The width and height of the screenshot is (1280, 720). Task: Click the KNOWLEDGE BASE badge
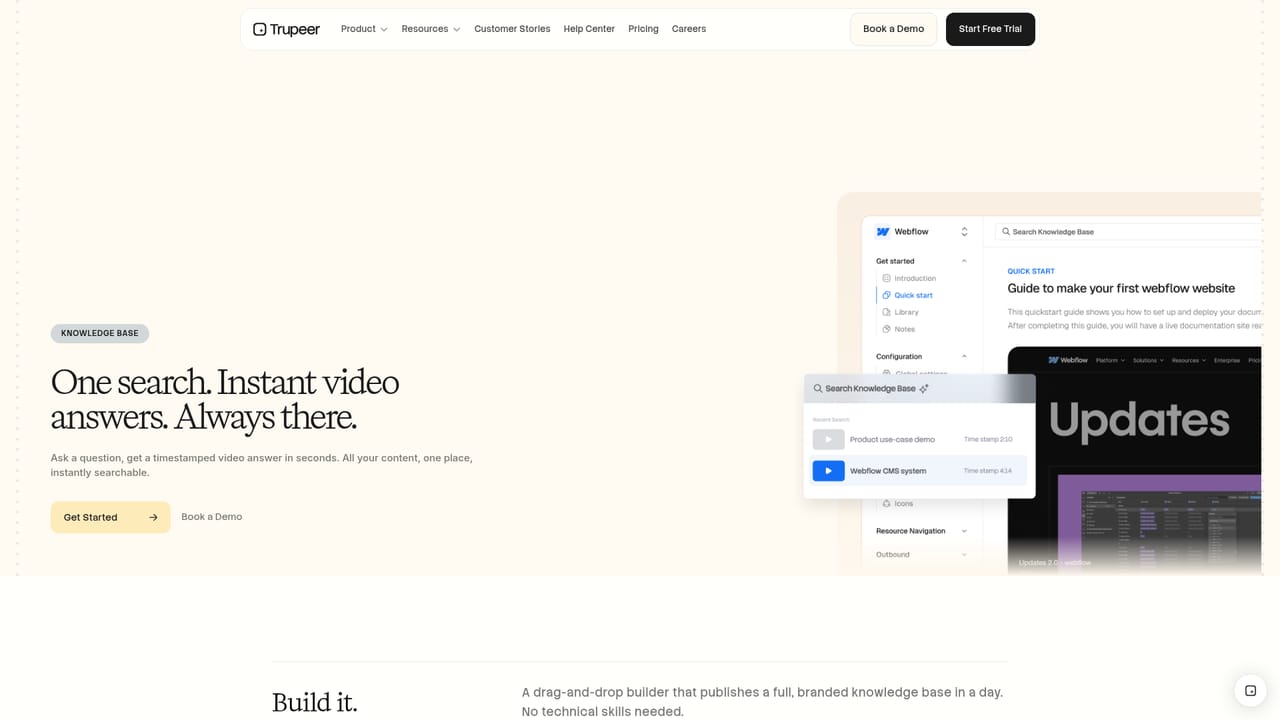click(x=100, y=333)
